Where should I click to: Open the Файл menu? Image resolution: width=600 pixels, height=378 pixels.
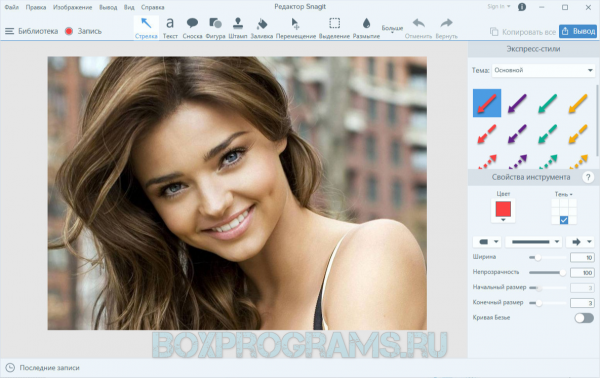pyautogui.click(x=12, y=7)
